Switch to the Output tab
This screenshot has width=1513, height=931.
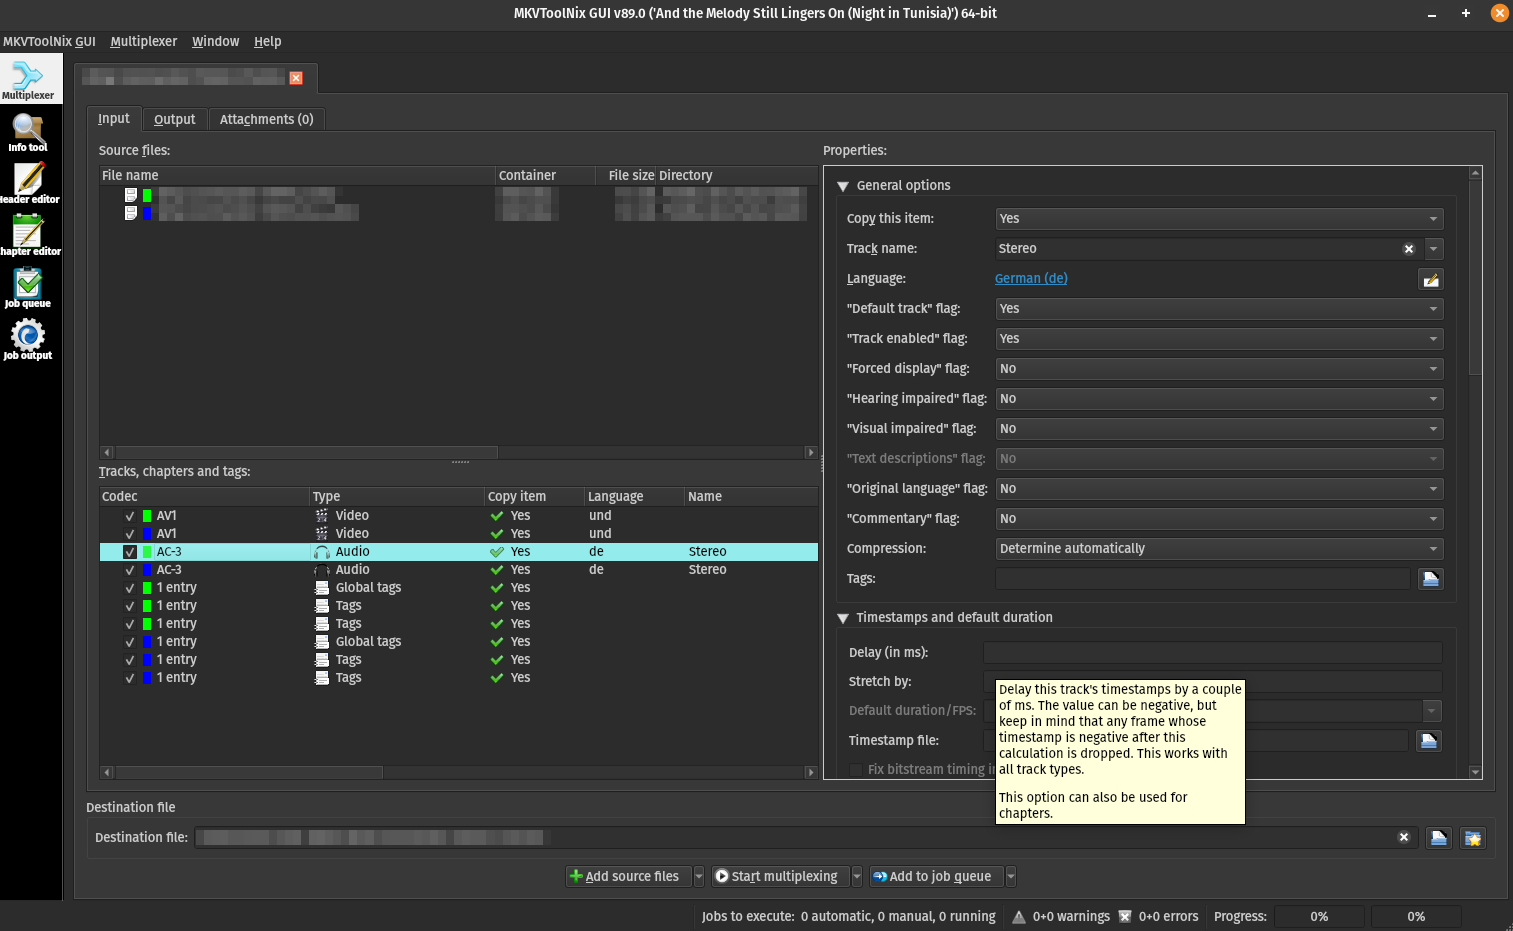tap(175, 119)
